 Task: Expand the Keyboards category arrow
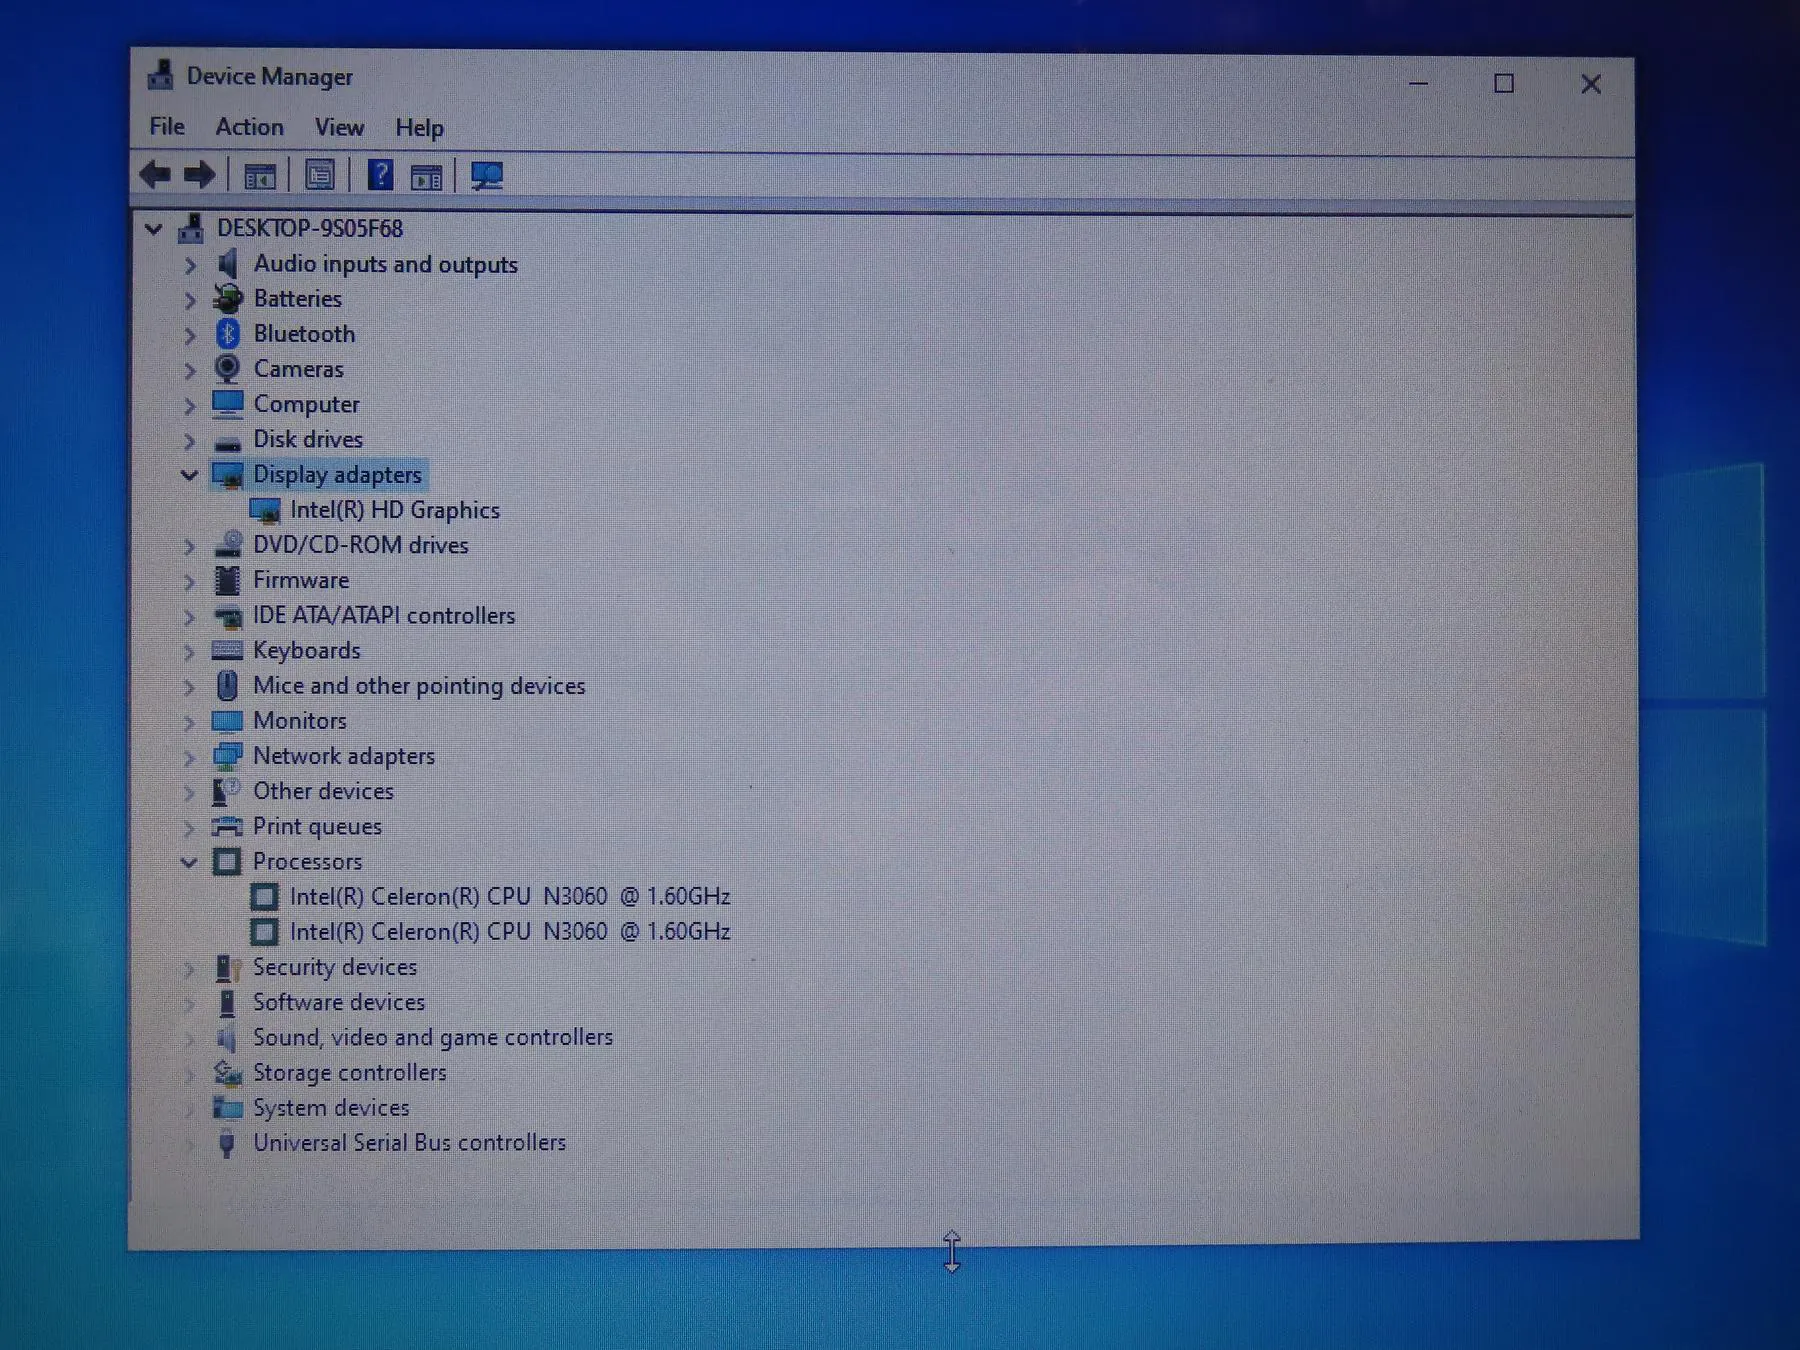[189, 652]
